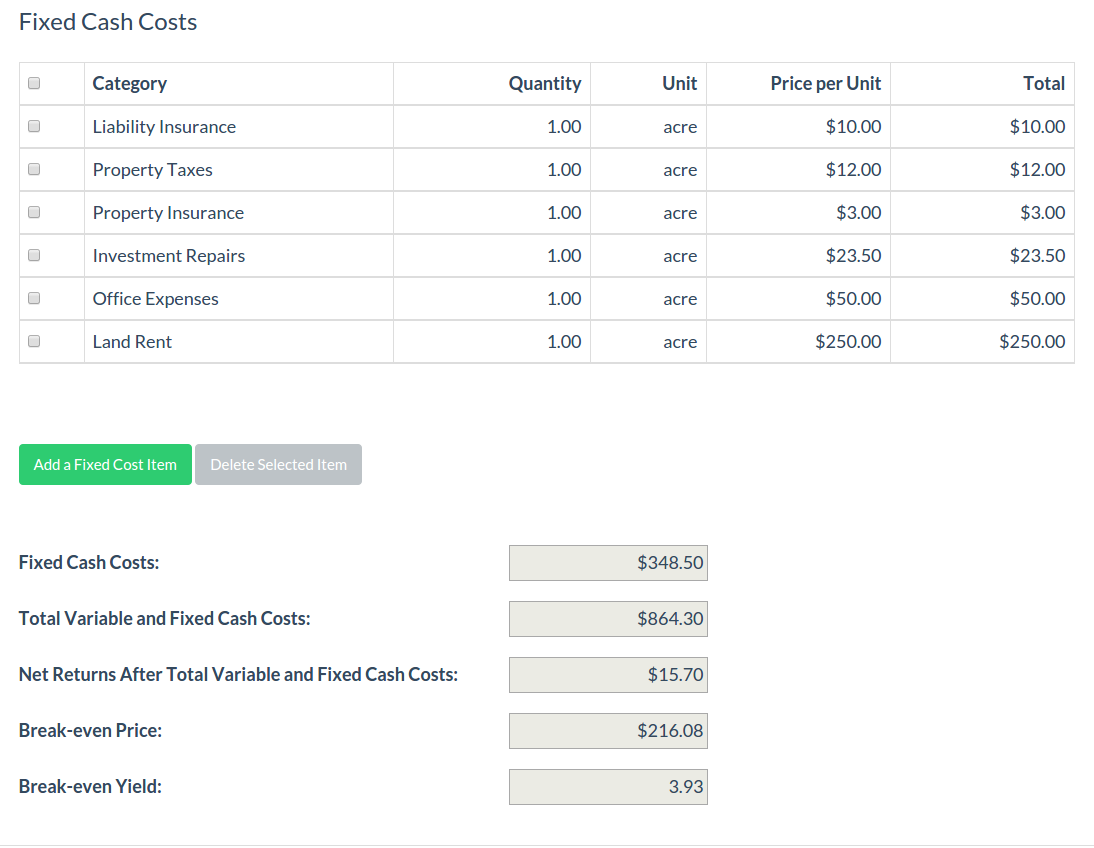Check the Land Rent row checkbox
The image size is (1094, 848).
[34, 341]
